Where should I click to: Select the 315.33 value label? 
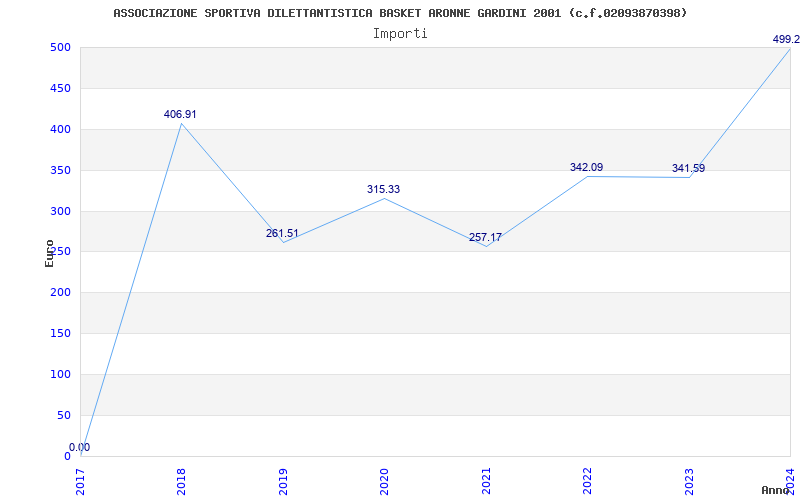383,189
